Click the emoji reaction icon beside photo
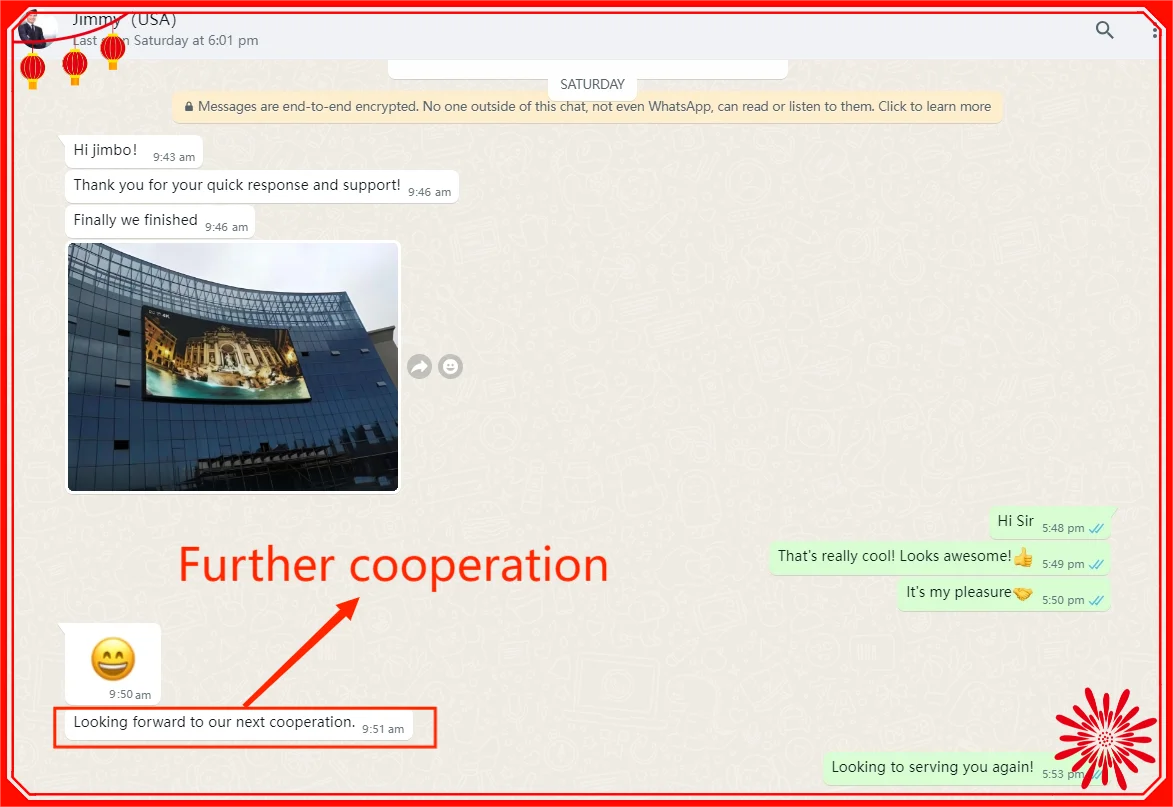 451,367
